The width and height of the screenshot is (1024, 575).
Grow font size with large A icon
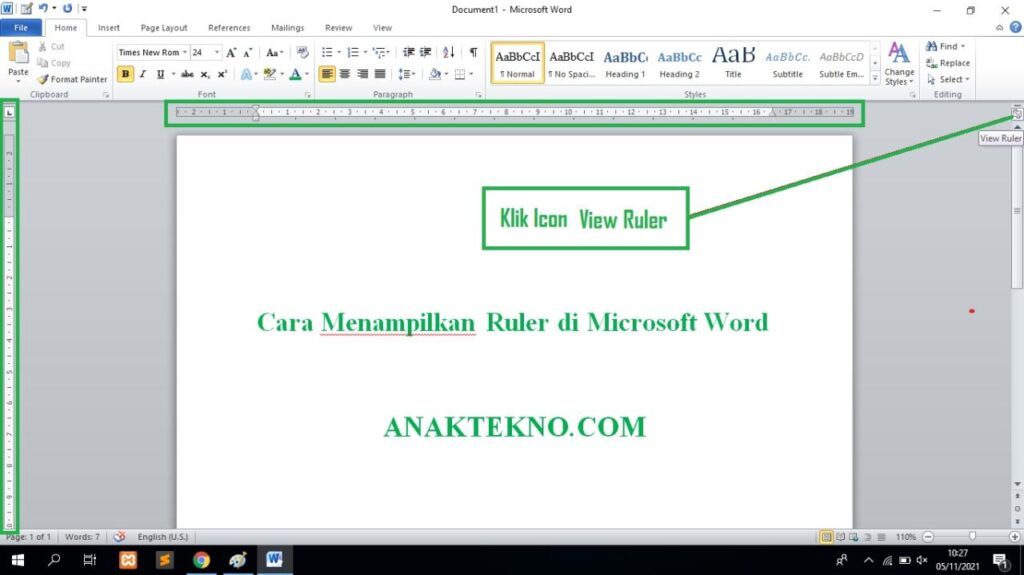tap(231, 52)
